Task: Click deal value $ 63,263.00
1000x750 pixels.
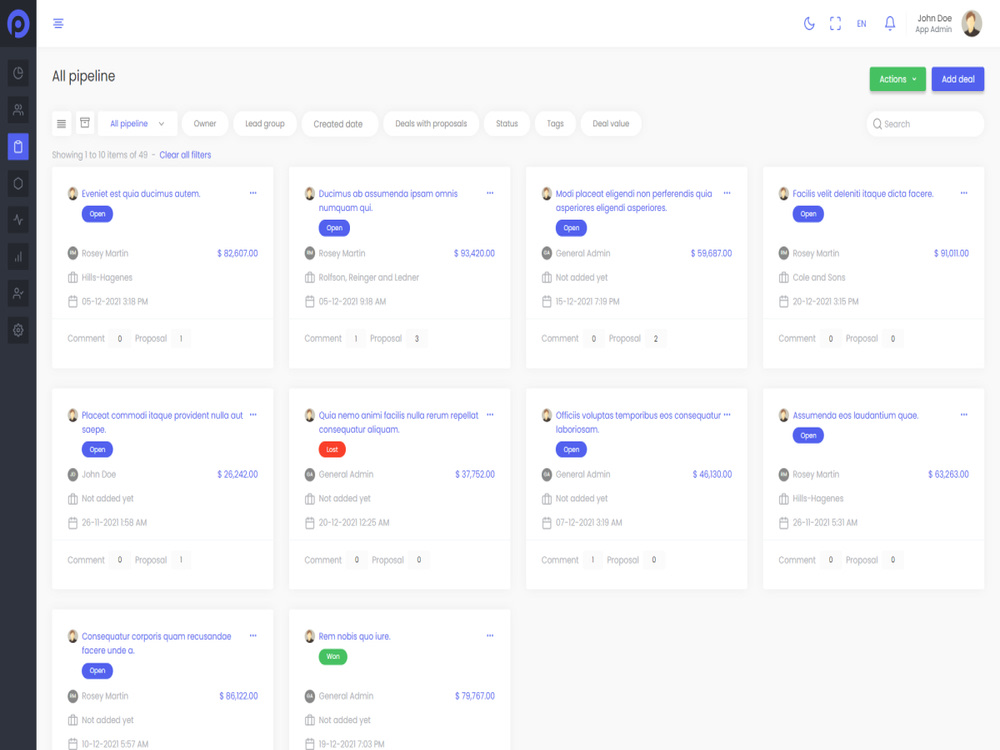Action: click(x=948, y=474)
